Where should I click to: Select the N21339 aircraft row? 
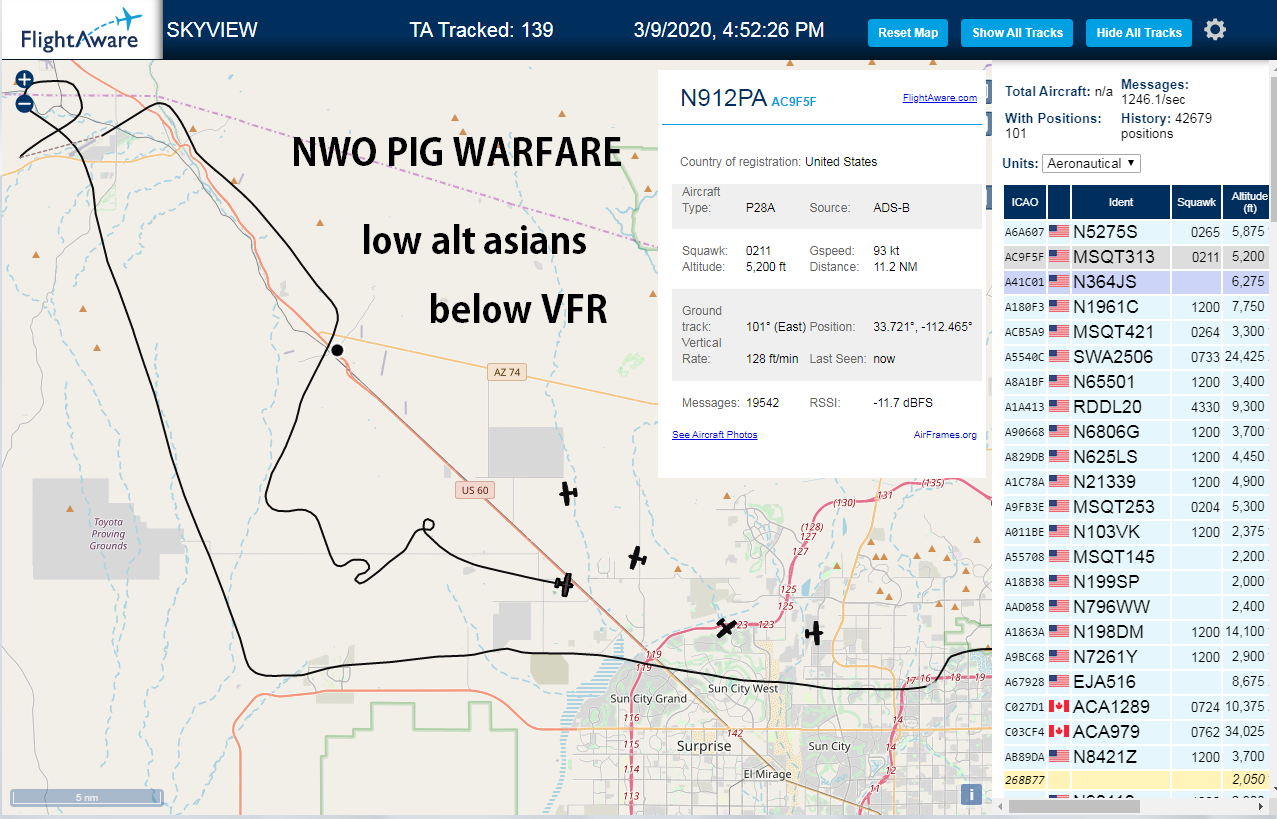pos(1137,481)
